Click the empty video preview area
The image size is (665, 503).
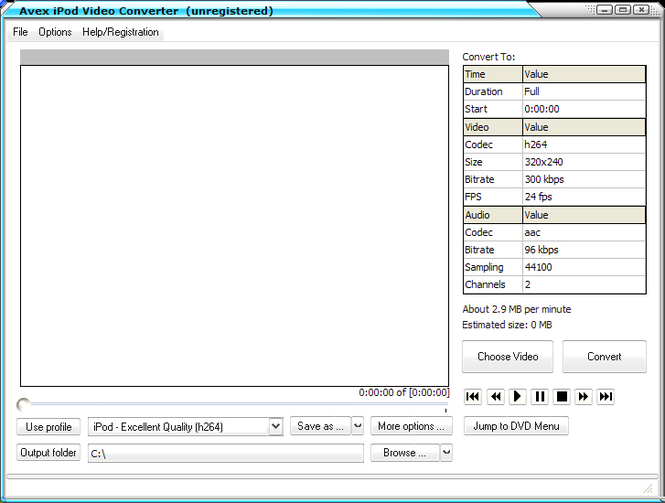235,226
